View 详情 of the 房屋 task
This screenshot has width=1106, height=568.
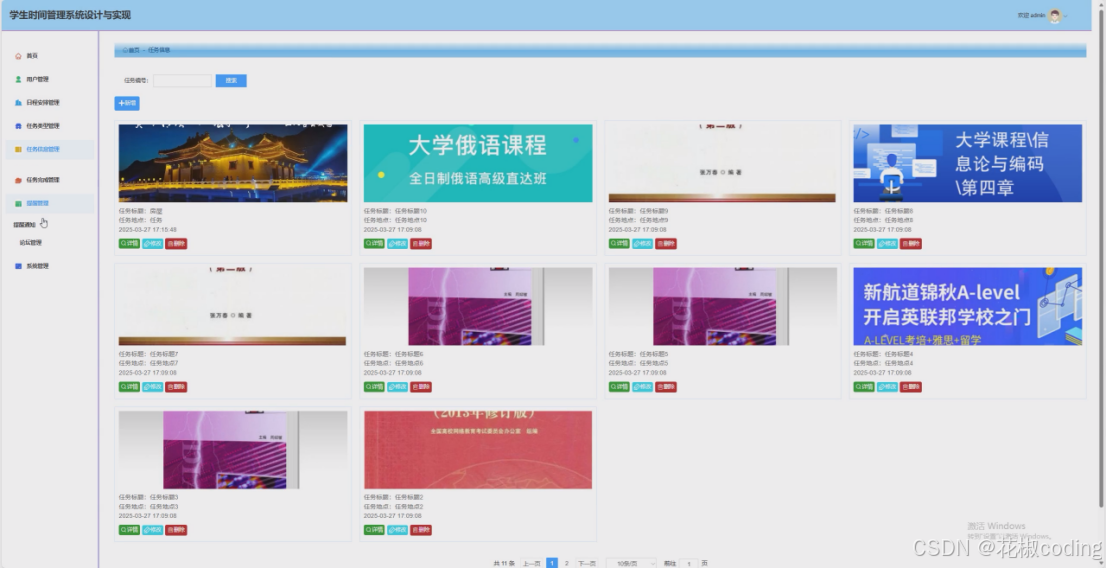click(x=129, y=243)
